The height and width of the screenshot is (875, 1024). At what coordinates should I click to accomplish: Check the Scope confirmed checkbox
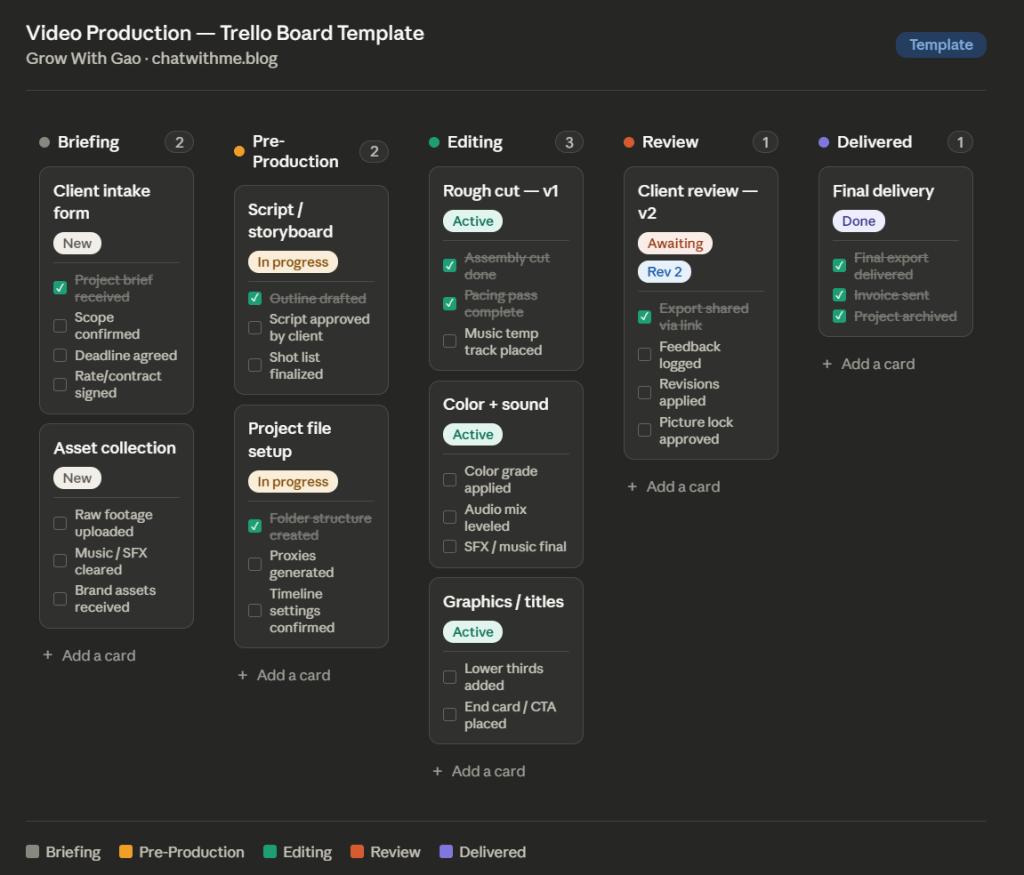tap(60, 326)
